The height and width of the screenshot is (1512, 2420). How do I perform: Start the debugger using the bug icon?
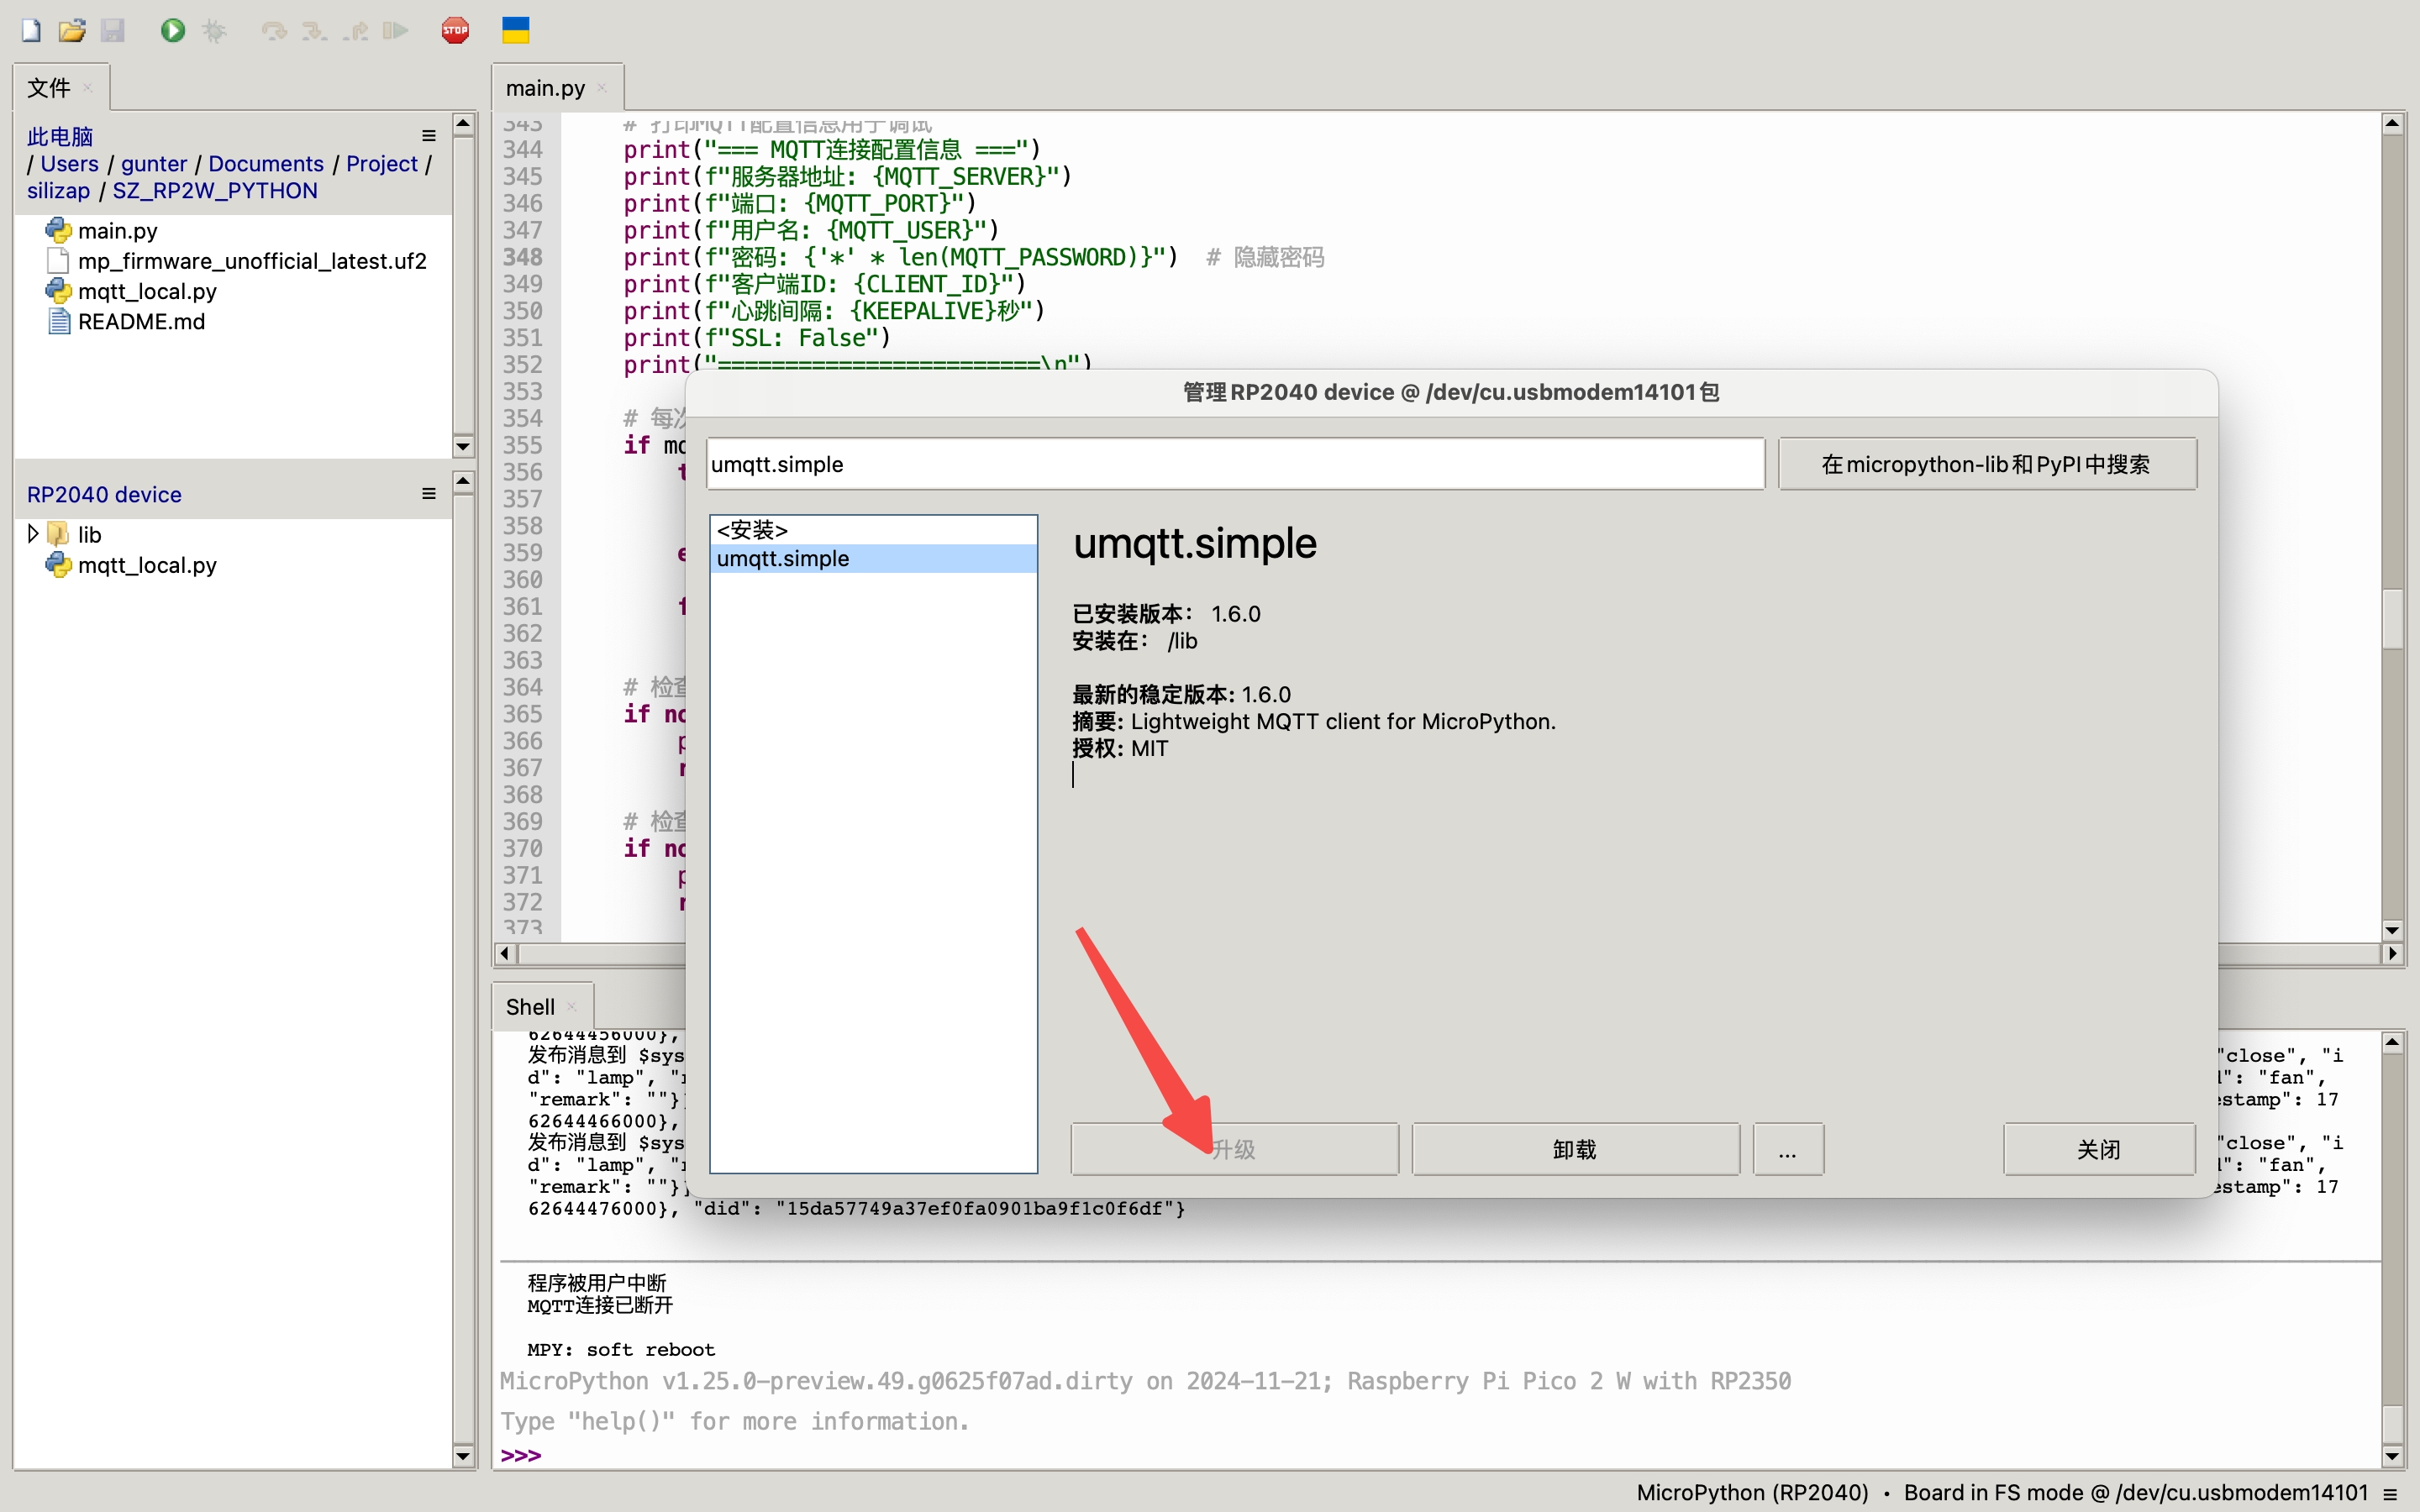[x=213, y=30]
